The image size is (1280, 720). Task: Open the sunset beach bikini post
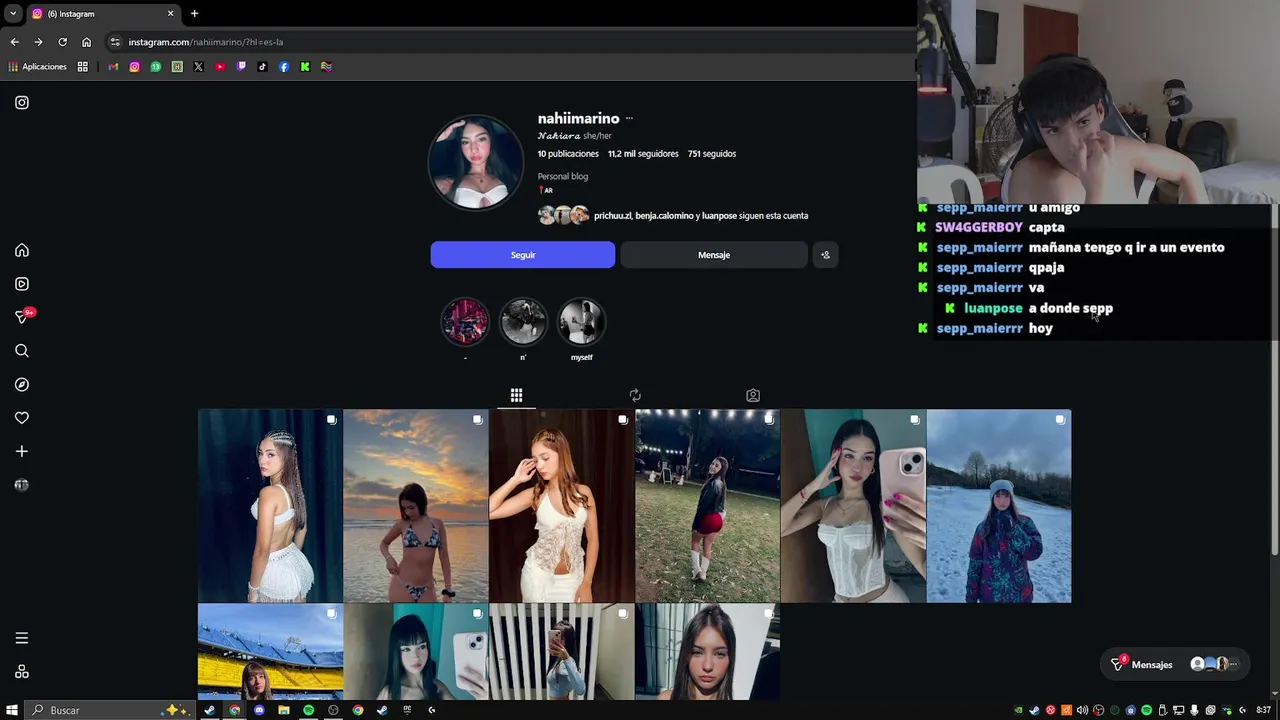click(416, 506)
